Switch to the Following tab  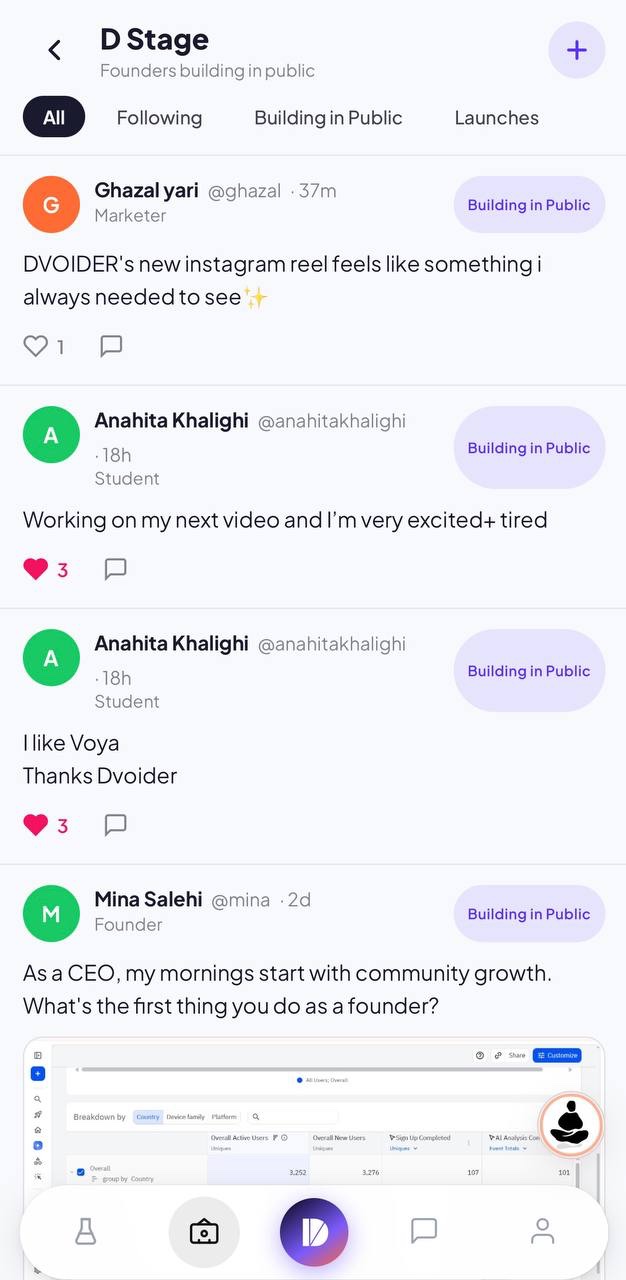(159, 118)
